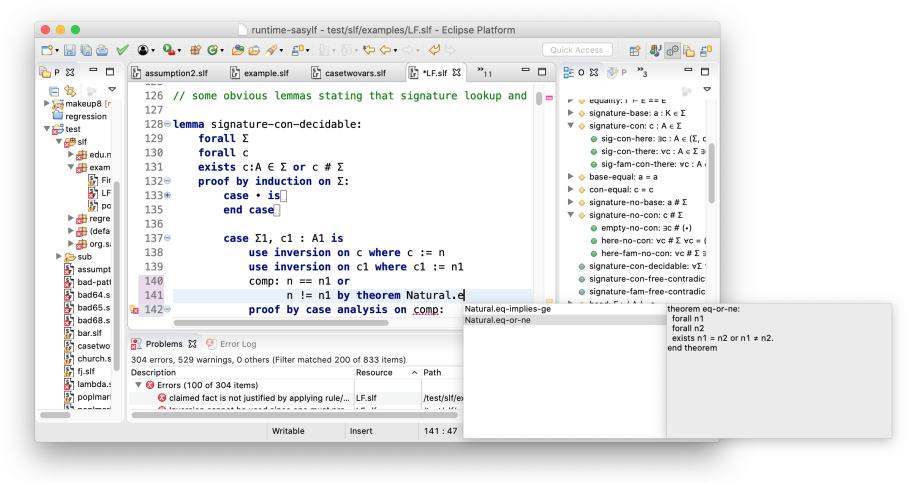Maximize the editor area

[x=542, y=71]
